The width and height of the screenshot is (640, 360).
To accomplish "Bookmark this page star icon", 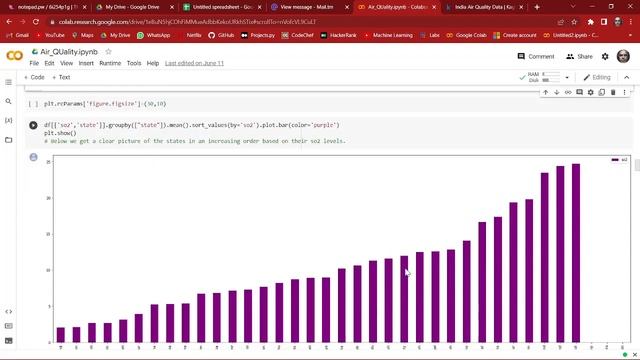I will pos(574,22).
